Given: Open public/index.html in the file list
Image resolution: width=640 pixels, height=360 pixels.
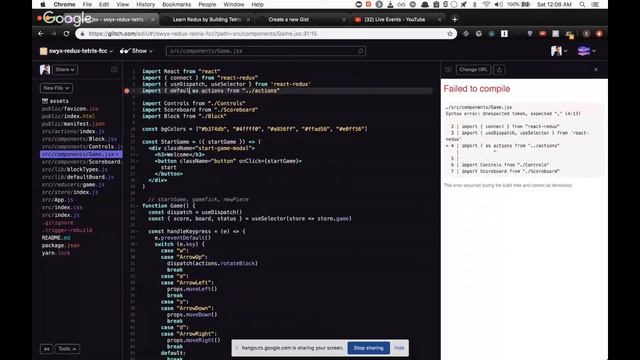Looking at the screenshot, I should (68, 116).
